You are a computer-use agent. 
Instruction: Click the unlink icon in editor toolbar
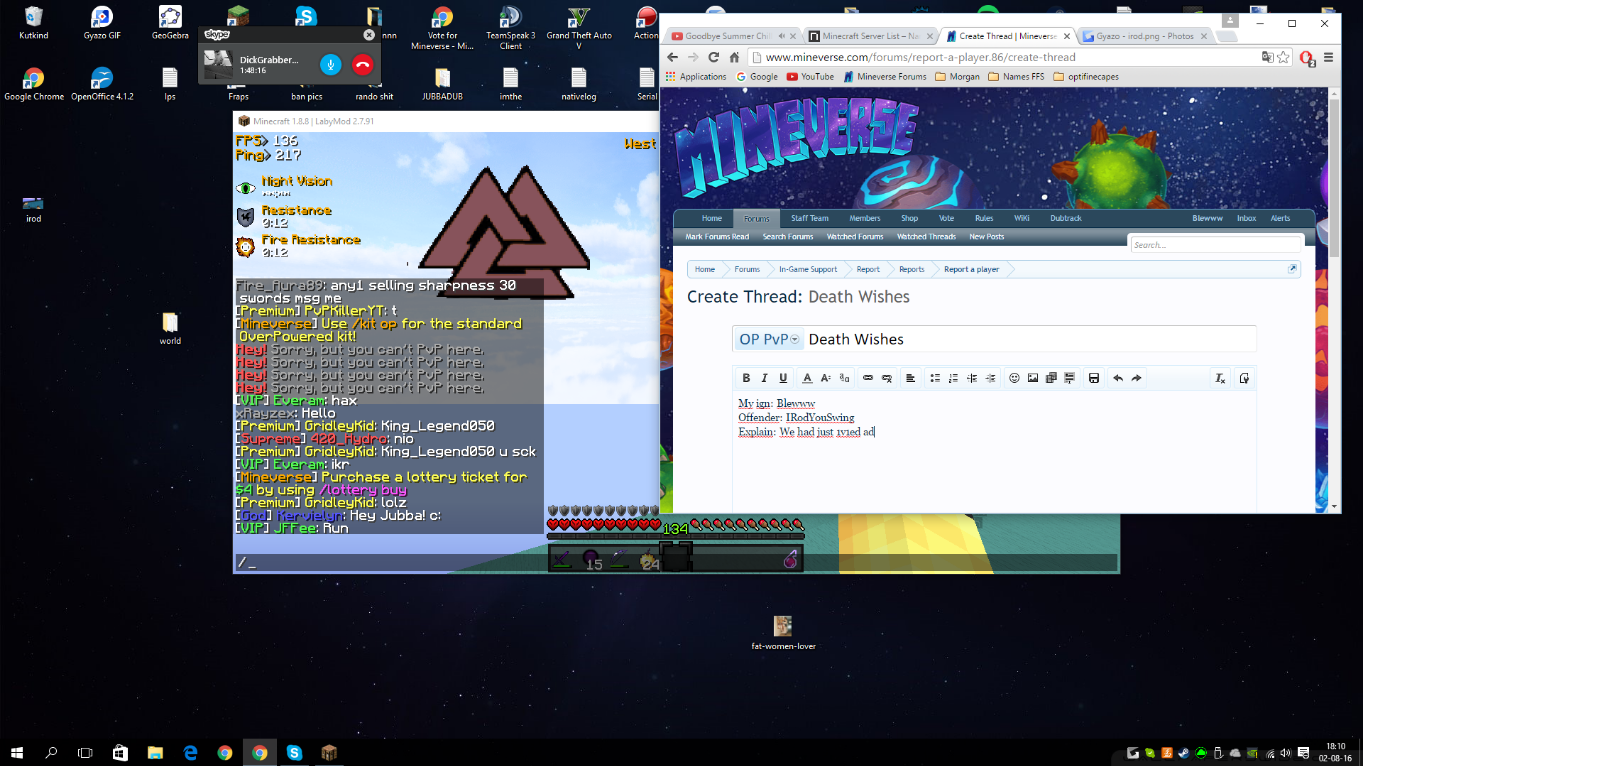[887, 378]
